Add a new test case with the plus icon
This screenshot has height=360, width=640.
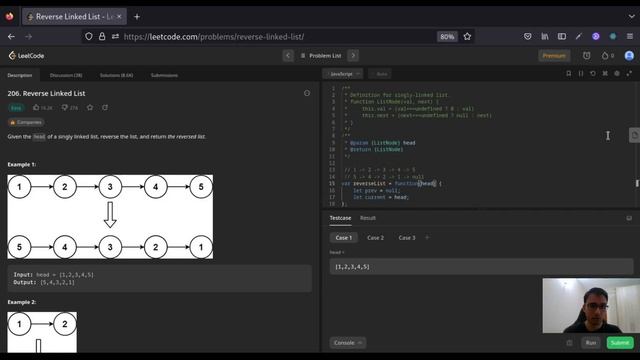pos(427,237)
